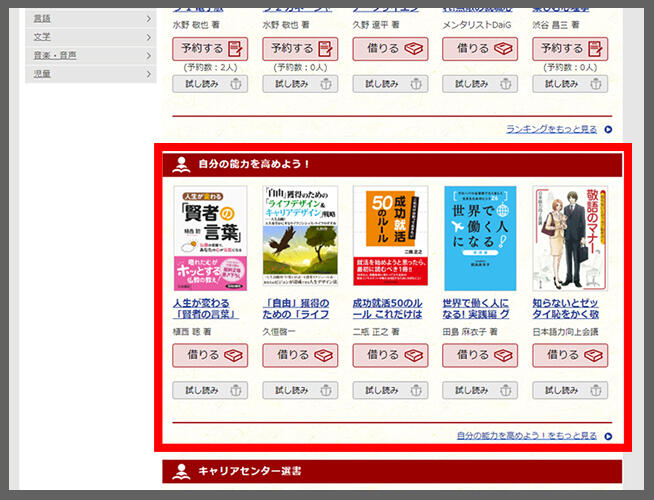Expand the 言語 category chevron
The image size is (654, 500).
[148, 19]
